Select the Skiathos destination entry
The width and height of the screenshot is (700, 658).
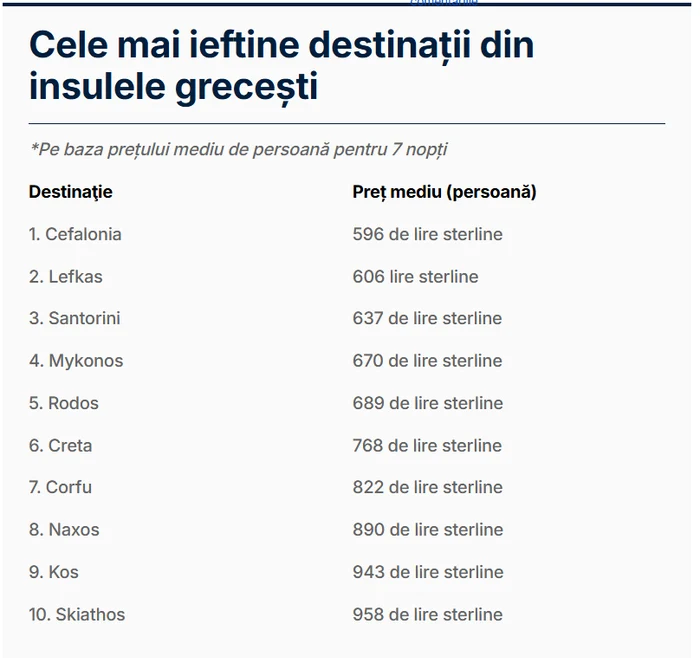tap(77, 614)
